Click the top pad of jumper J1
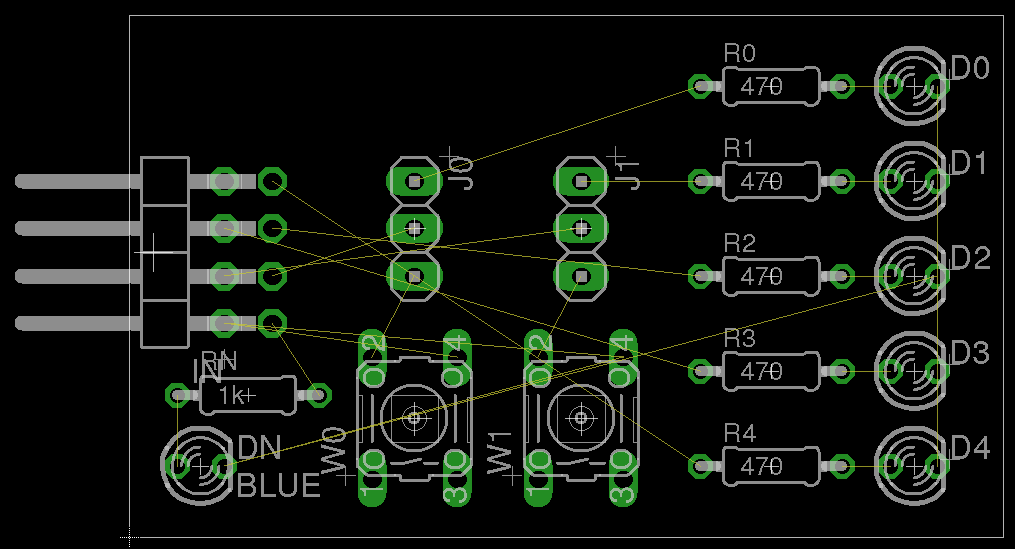This screenshot has width=1015, height=549. pos(581,181)
